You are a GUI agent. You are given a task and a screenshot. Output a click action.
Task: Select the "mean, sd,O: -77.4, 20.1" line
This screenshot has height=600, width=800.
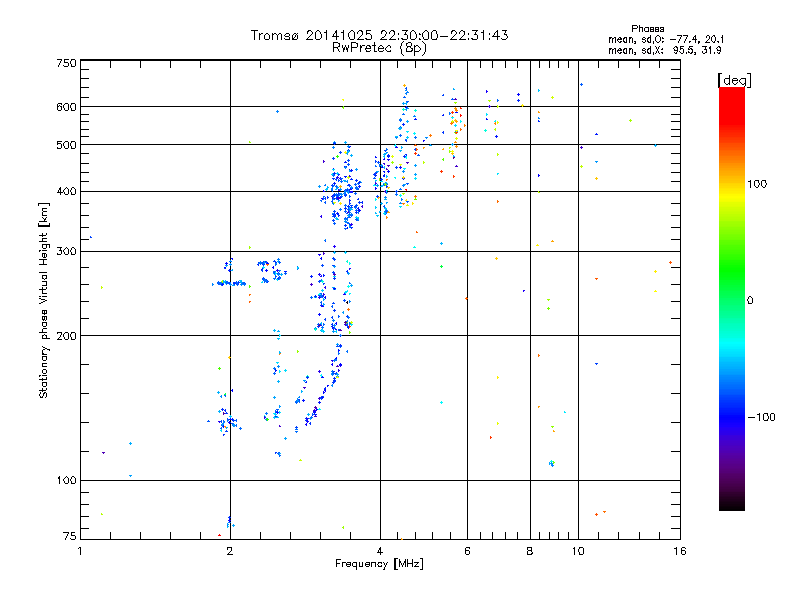coord(666,39)
